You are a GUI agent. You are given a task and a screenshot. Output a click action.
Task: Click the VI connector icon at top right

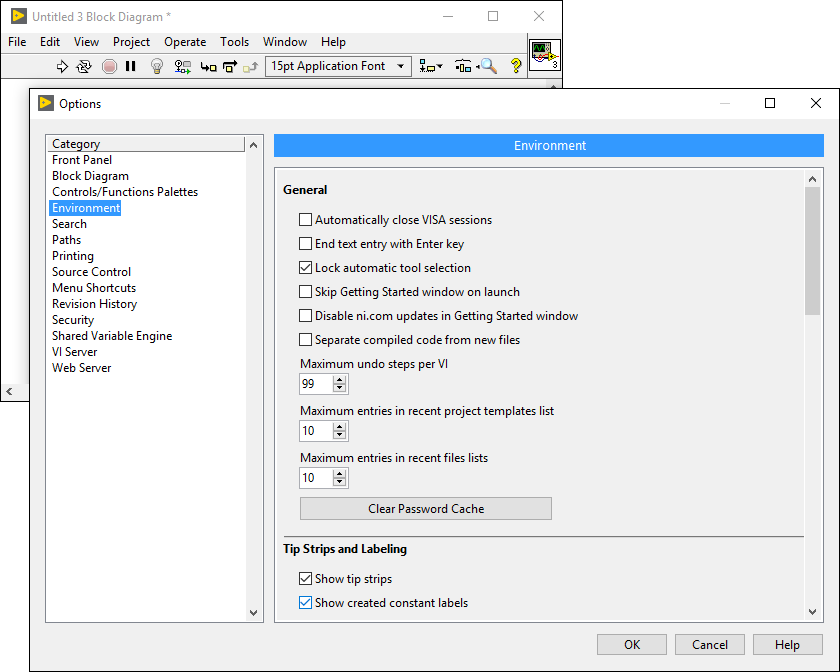(545, 55)
